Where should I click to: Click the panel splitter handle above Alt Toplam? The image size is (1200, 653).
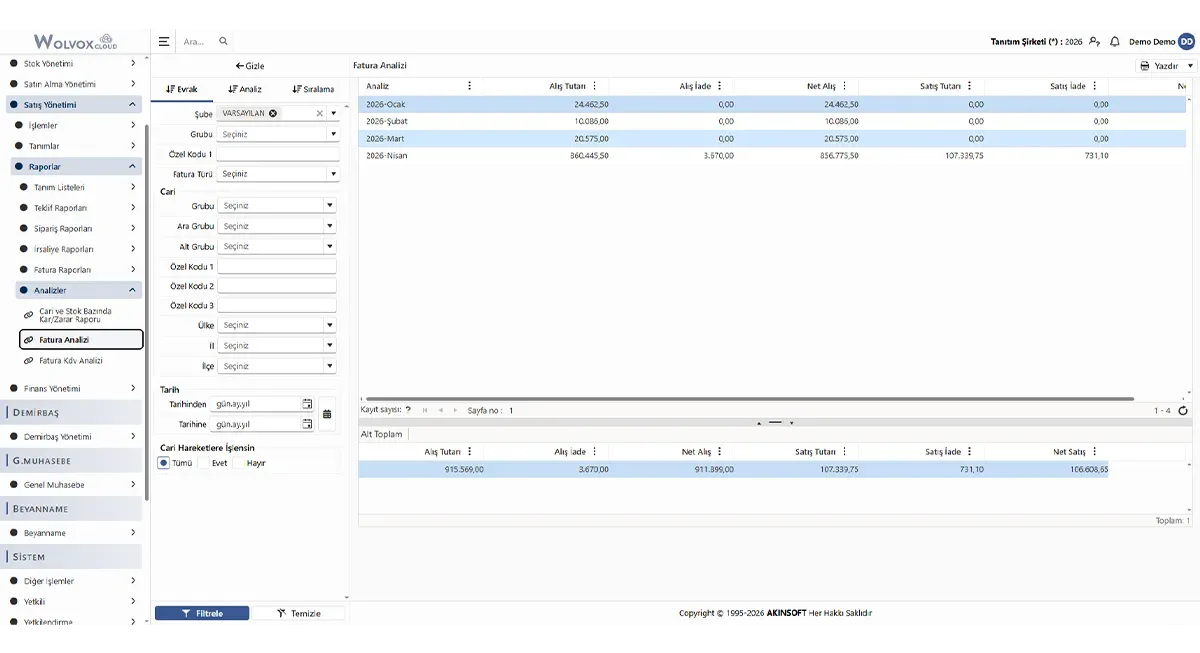[775, 422]
